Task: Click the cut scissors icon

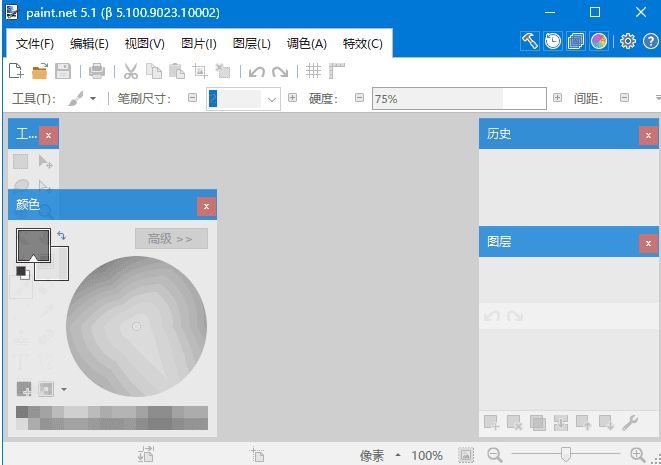Action: tap(131, 71)
